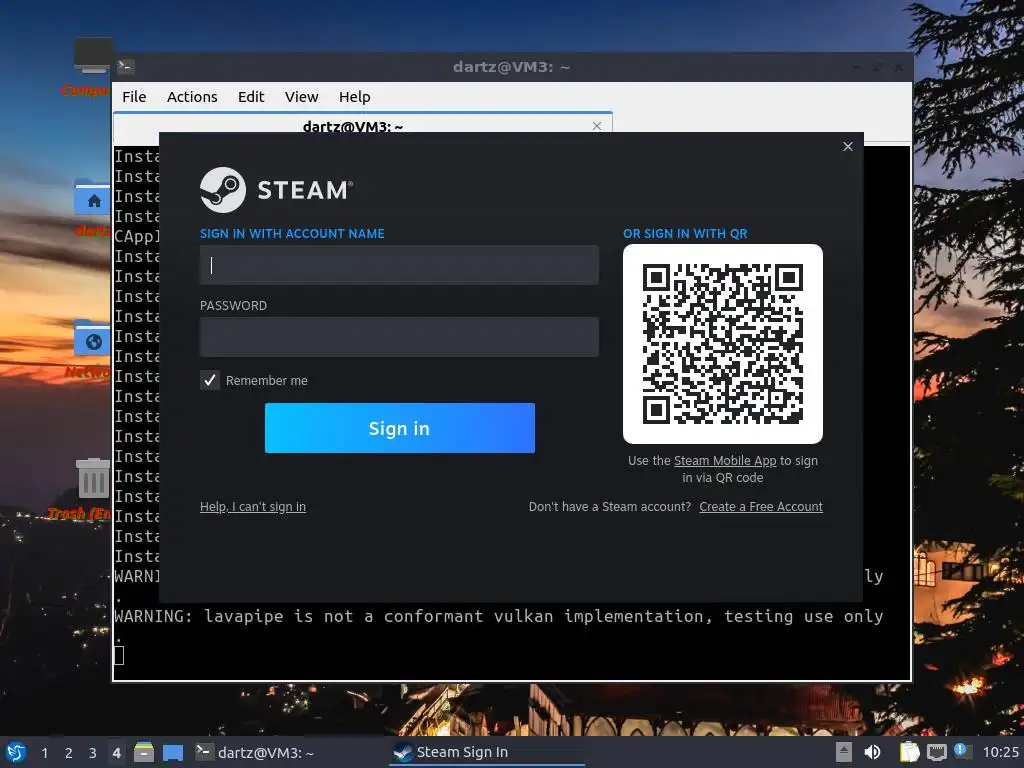Open the terminal View menu
Screen dimensions: 1024x768
(x=301, y=97)
